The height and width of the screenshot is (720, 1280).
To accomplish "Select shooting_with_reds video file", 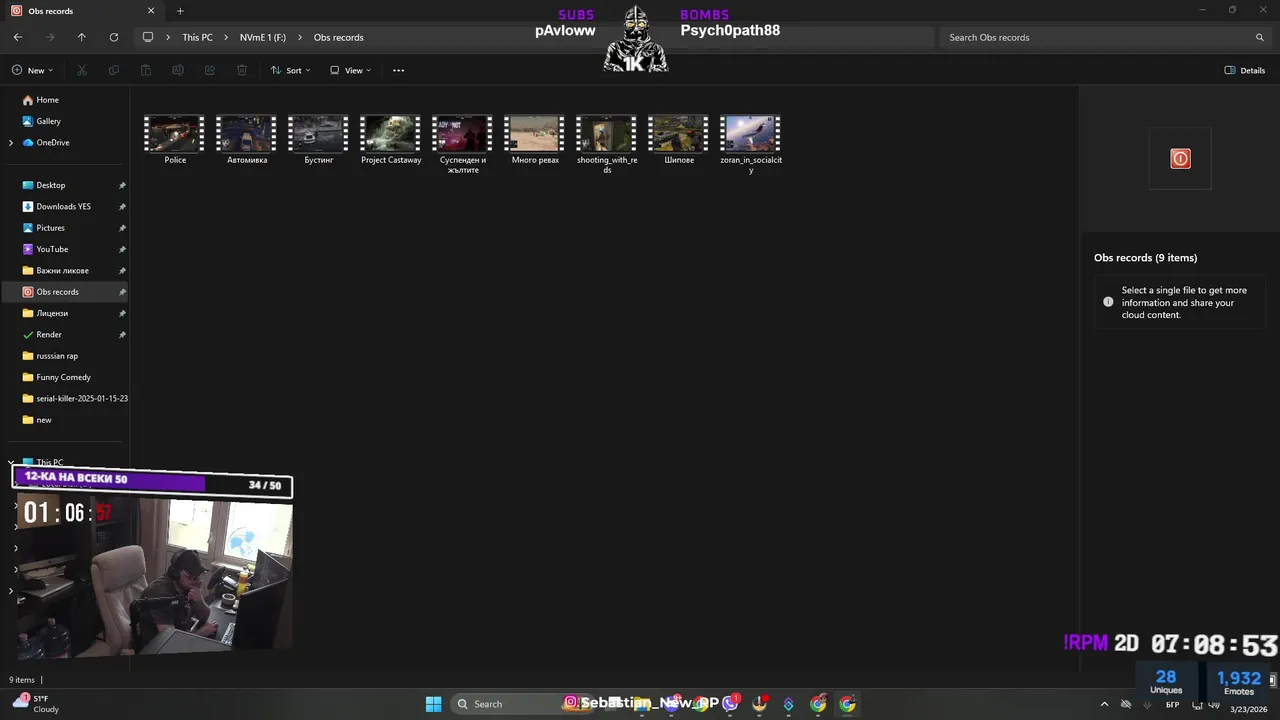I will (607, 144).
